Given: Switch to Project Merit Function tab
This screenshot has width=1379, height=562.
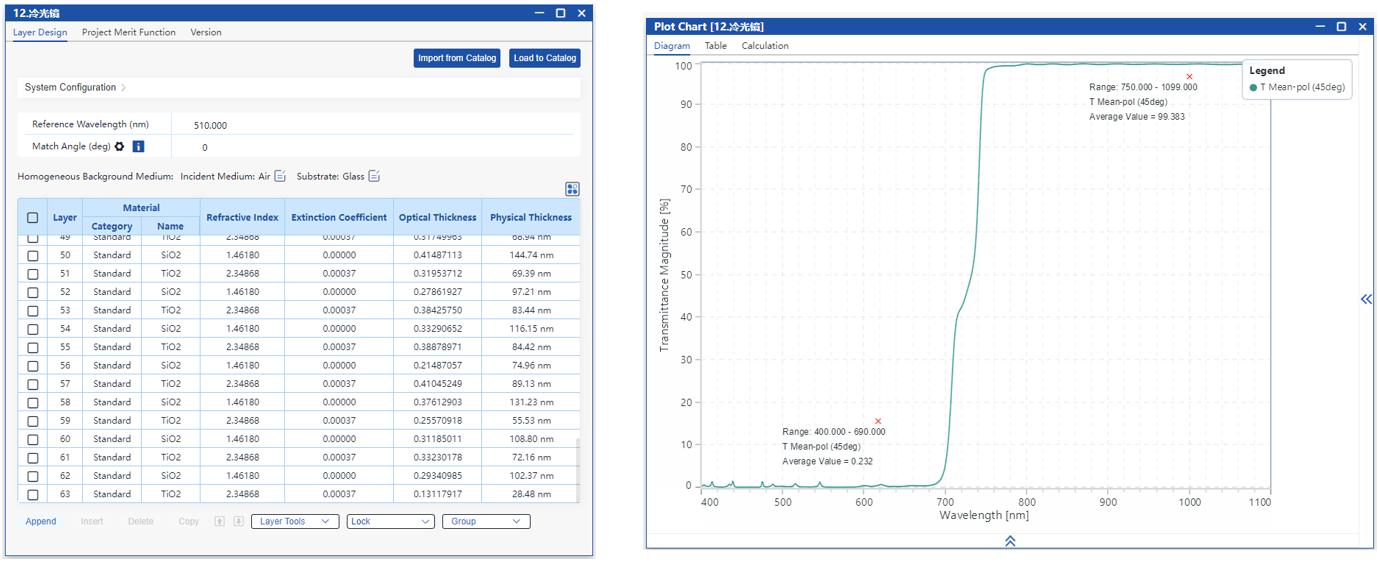Looking at the screenshot, I should tap(128, 32).
